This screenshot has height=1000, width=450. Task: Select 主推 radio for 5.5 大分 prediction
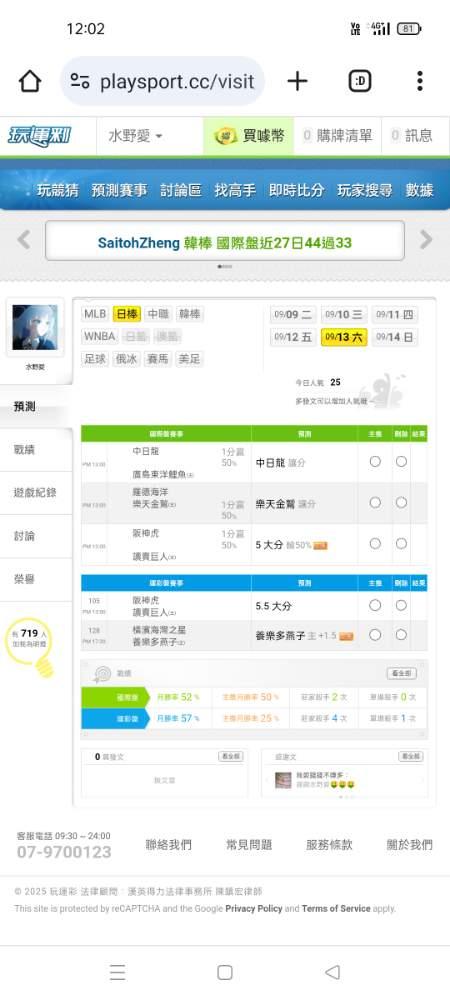click(375, 605)
